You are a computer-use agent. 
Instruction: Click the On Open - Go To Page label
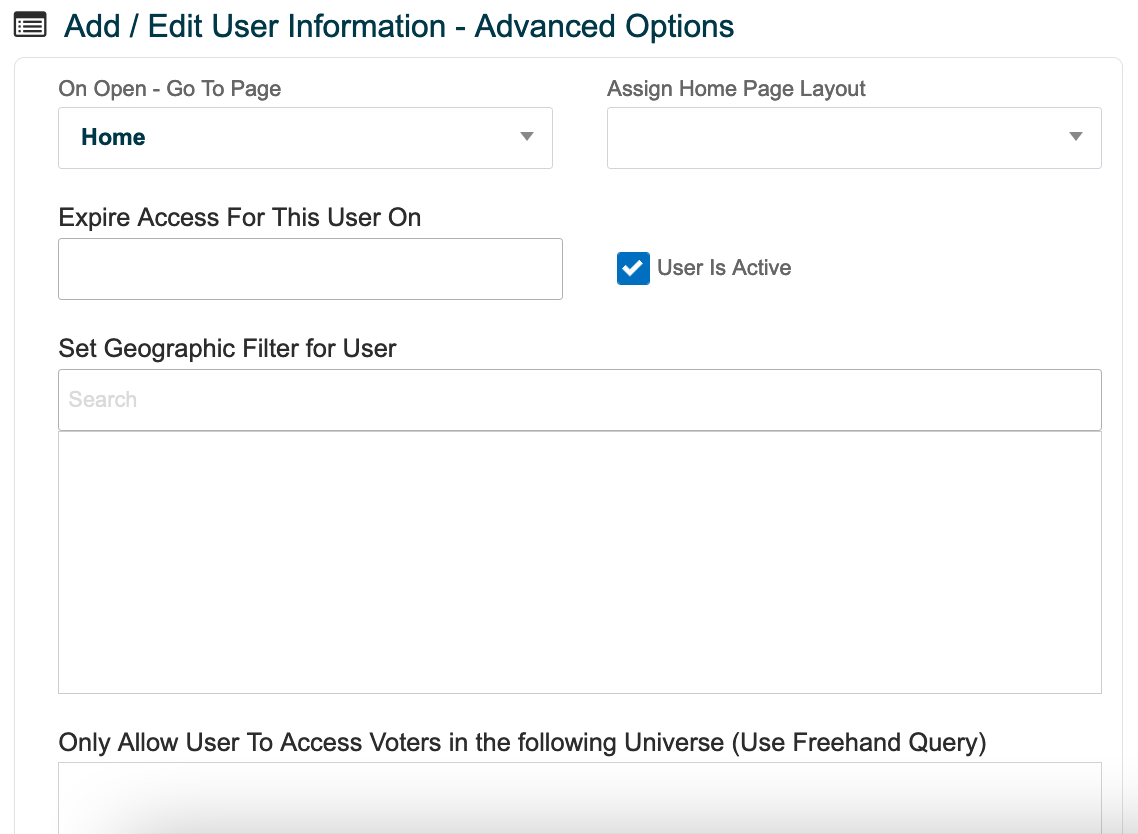(169, 89)
